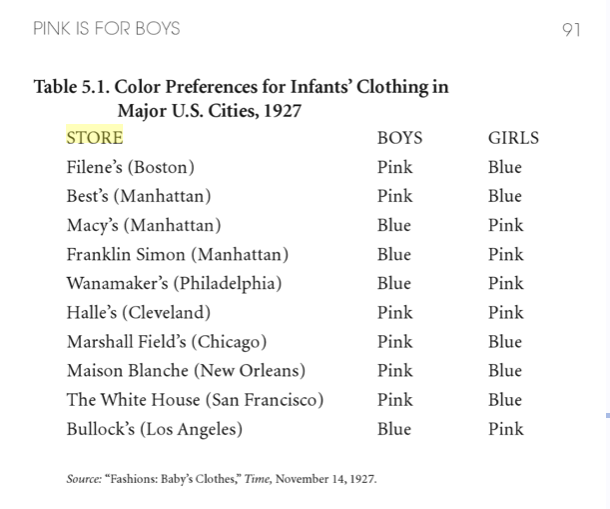610x509 pixels.
Task: Click The White House (San Francisco) entry
Action: (194, 400)
